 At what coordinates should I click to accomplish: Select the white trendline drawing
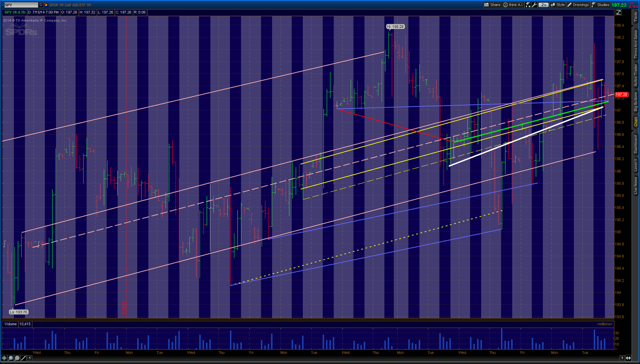pos(526,137)
